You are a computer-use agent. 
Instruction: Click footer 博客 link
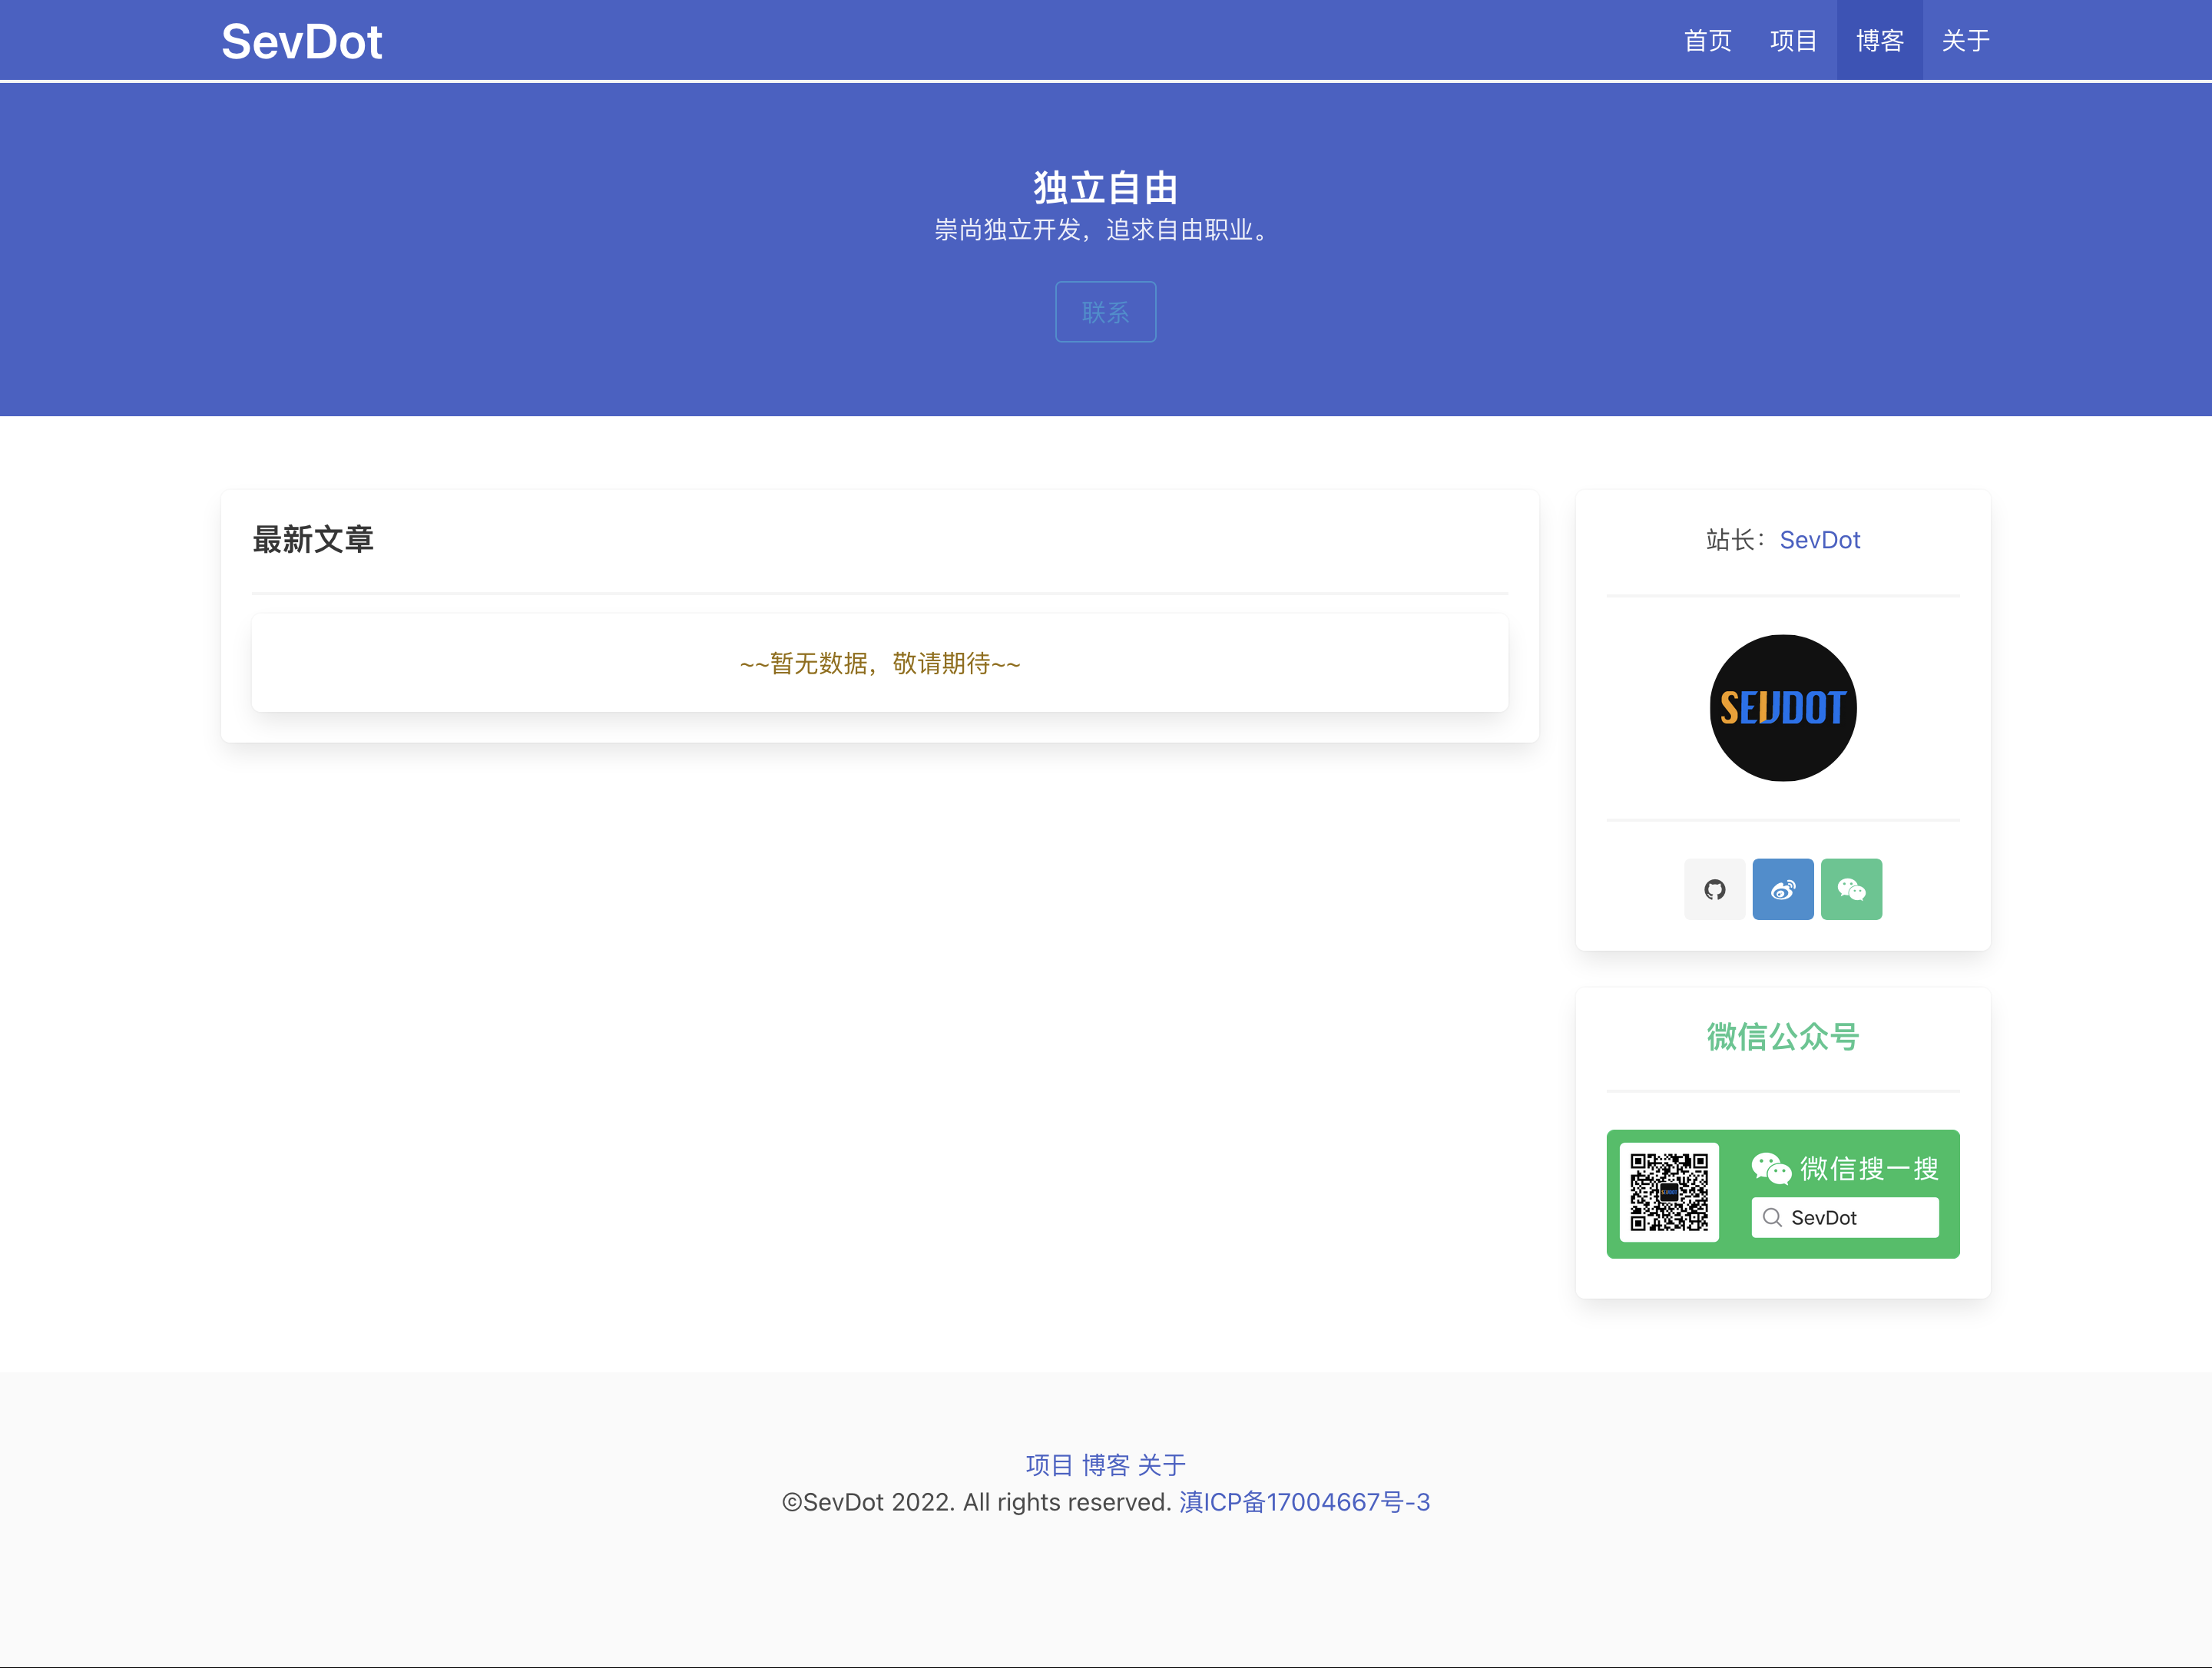pyautogui.click(x=1105, y=1465)
